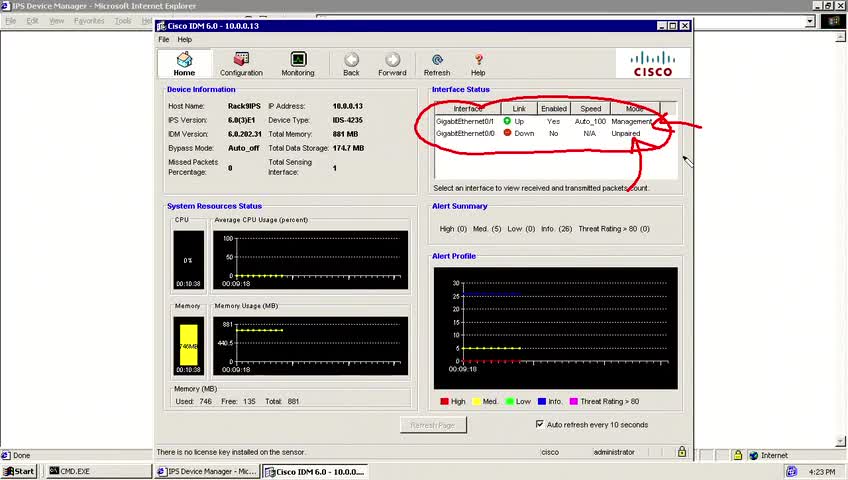Click the lock icon in IDM status bar
Viewport: 848px width, 480px height.
(681, 451)
